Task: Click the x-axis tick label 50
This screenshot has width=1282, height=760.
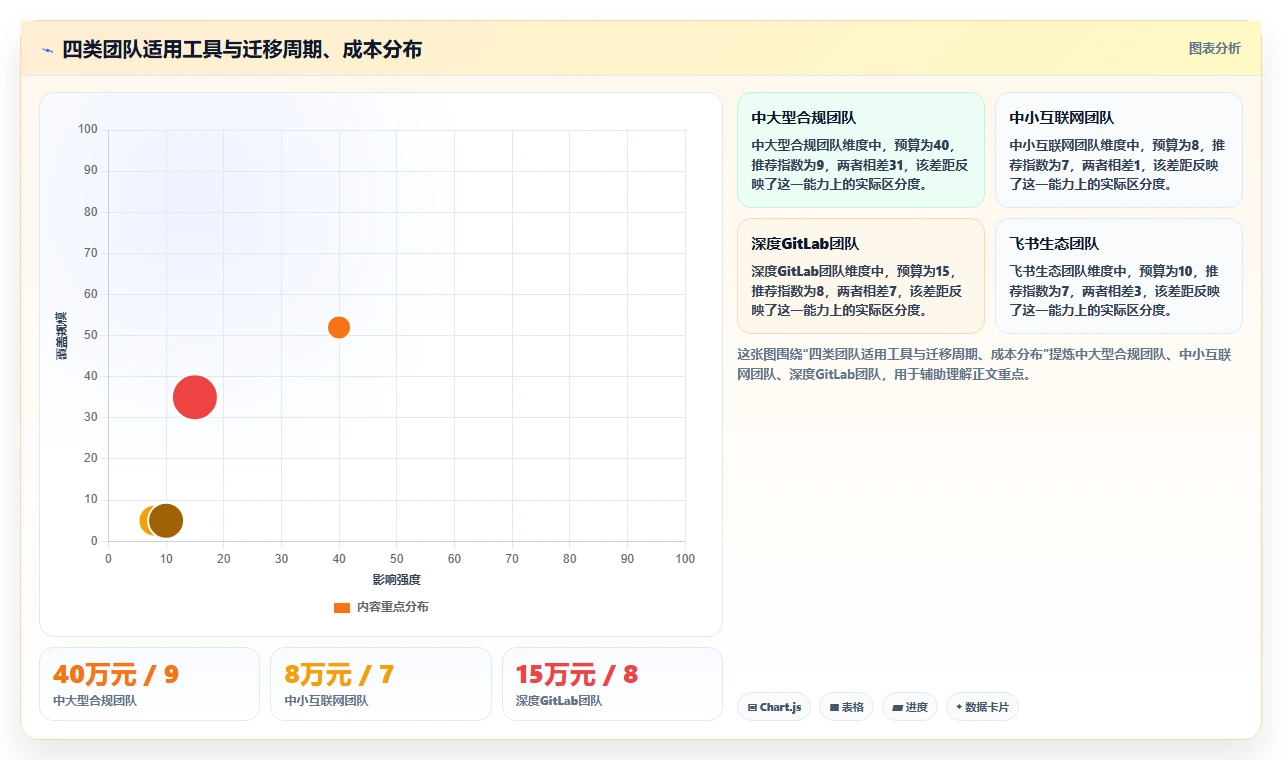Action: (x=397, y=559)
